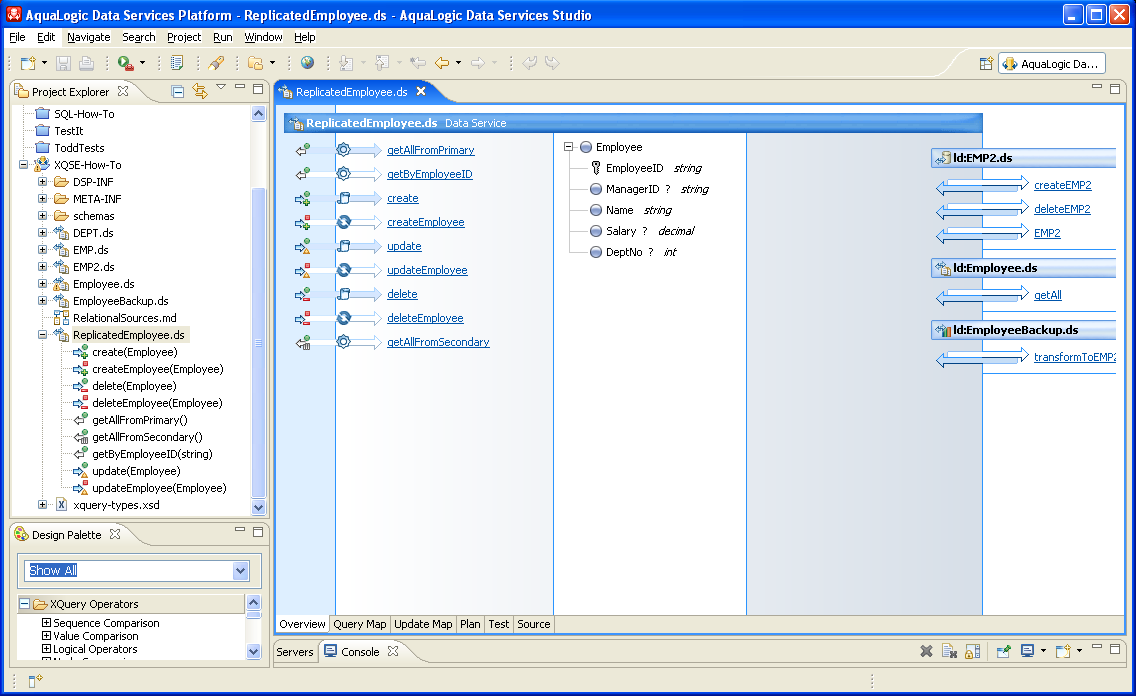Expand Sequence Comparison in the palette
This screenshot has width=1136, height=696.
[46, 623]
